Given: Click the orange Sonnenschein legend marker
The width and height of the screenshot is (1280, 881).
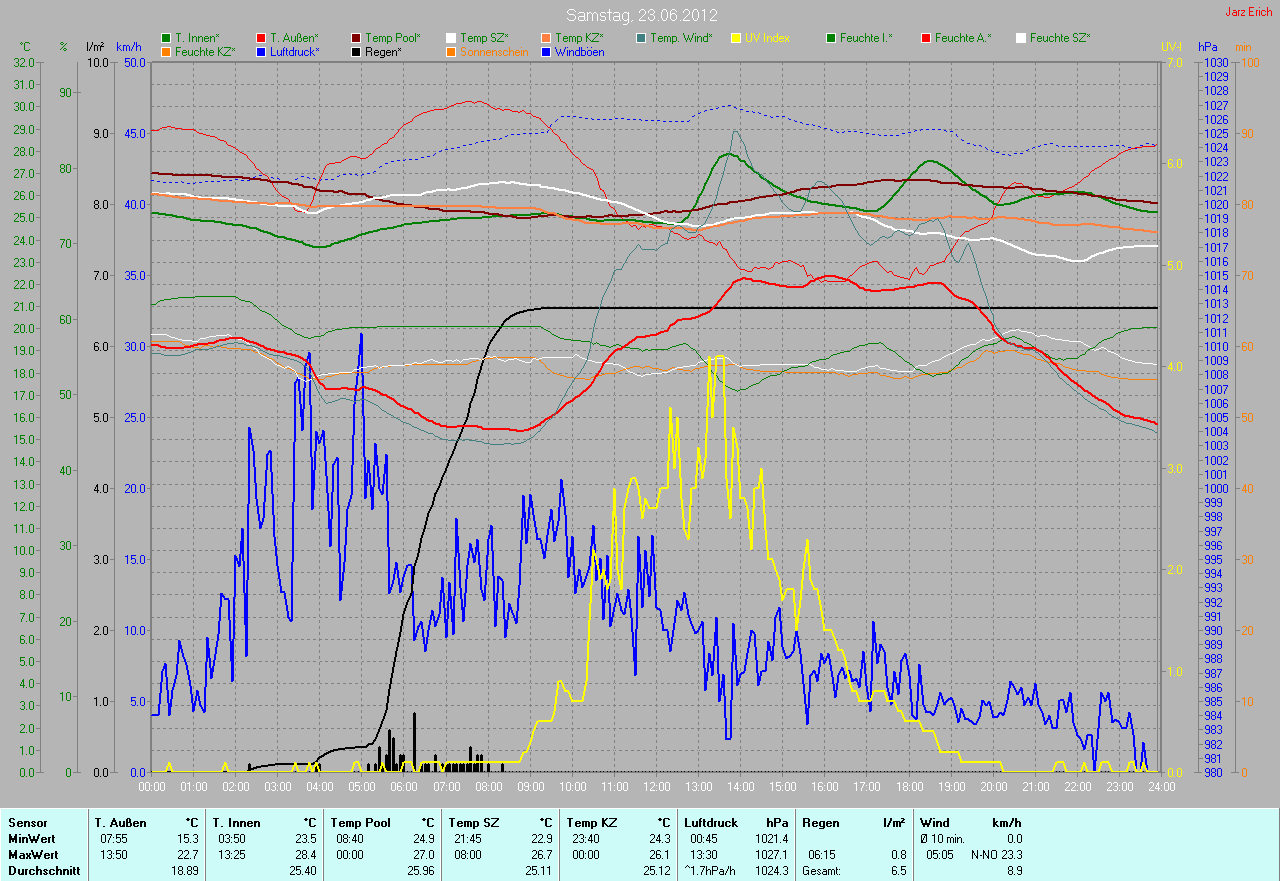Looking at the screenshot, I should [x=451, y=51].
